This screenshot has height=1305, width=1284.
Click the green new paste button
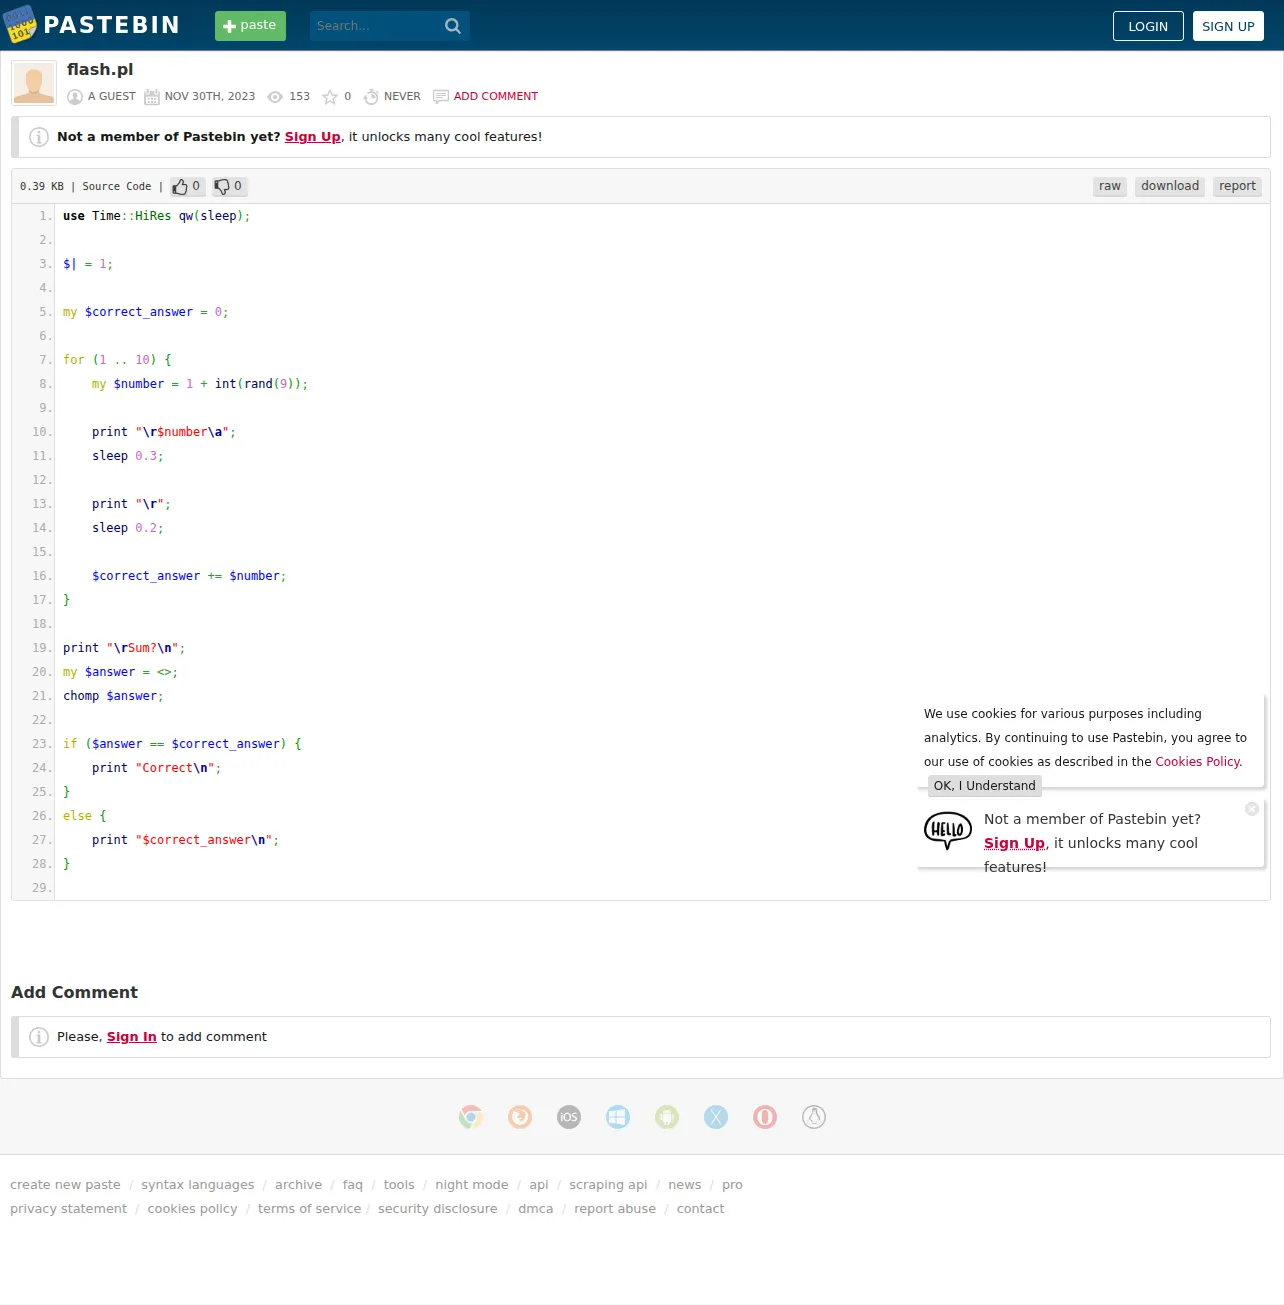250,26
